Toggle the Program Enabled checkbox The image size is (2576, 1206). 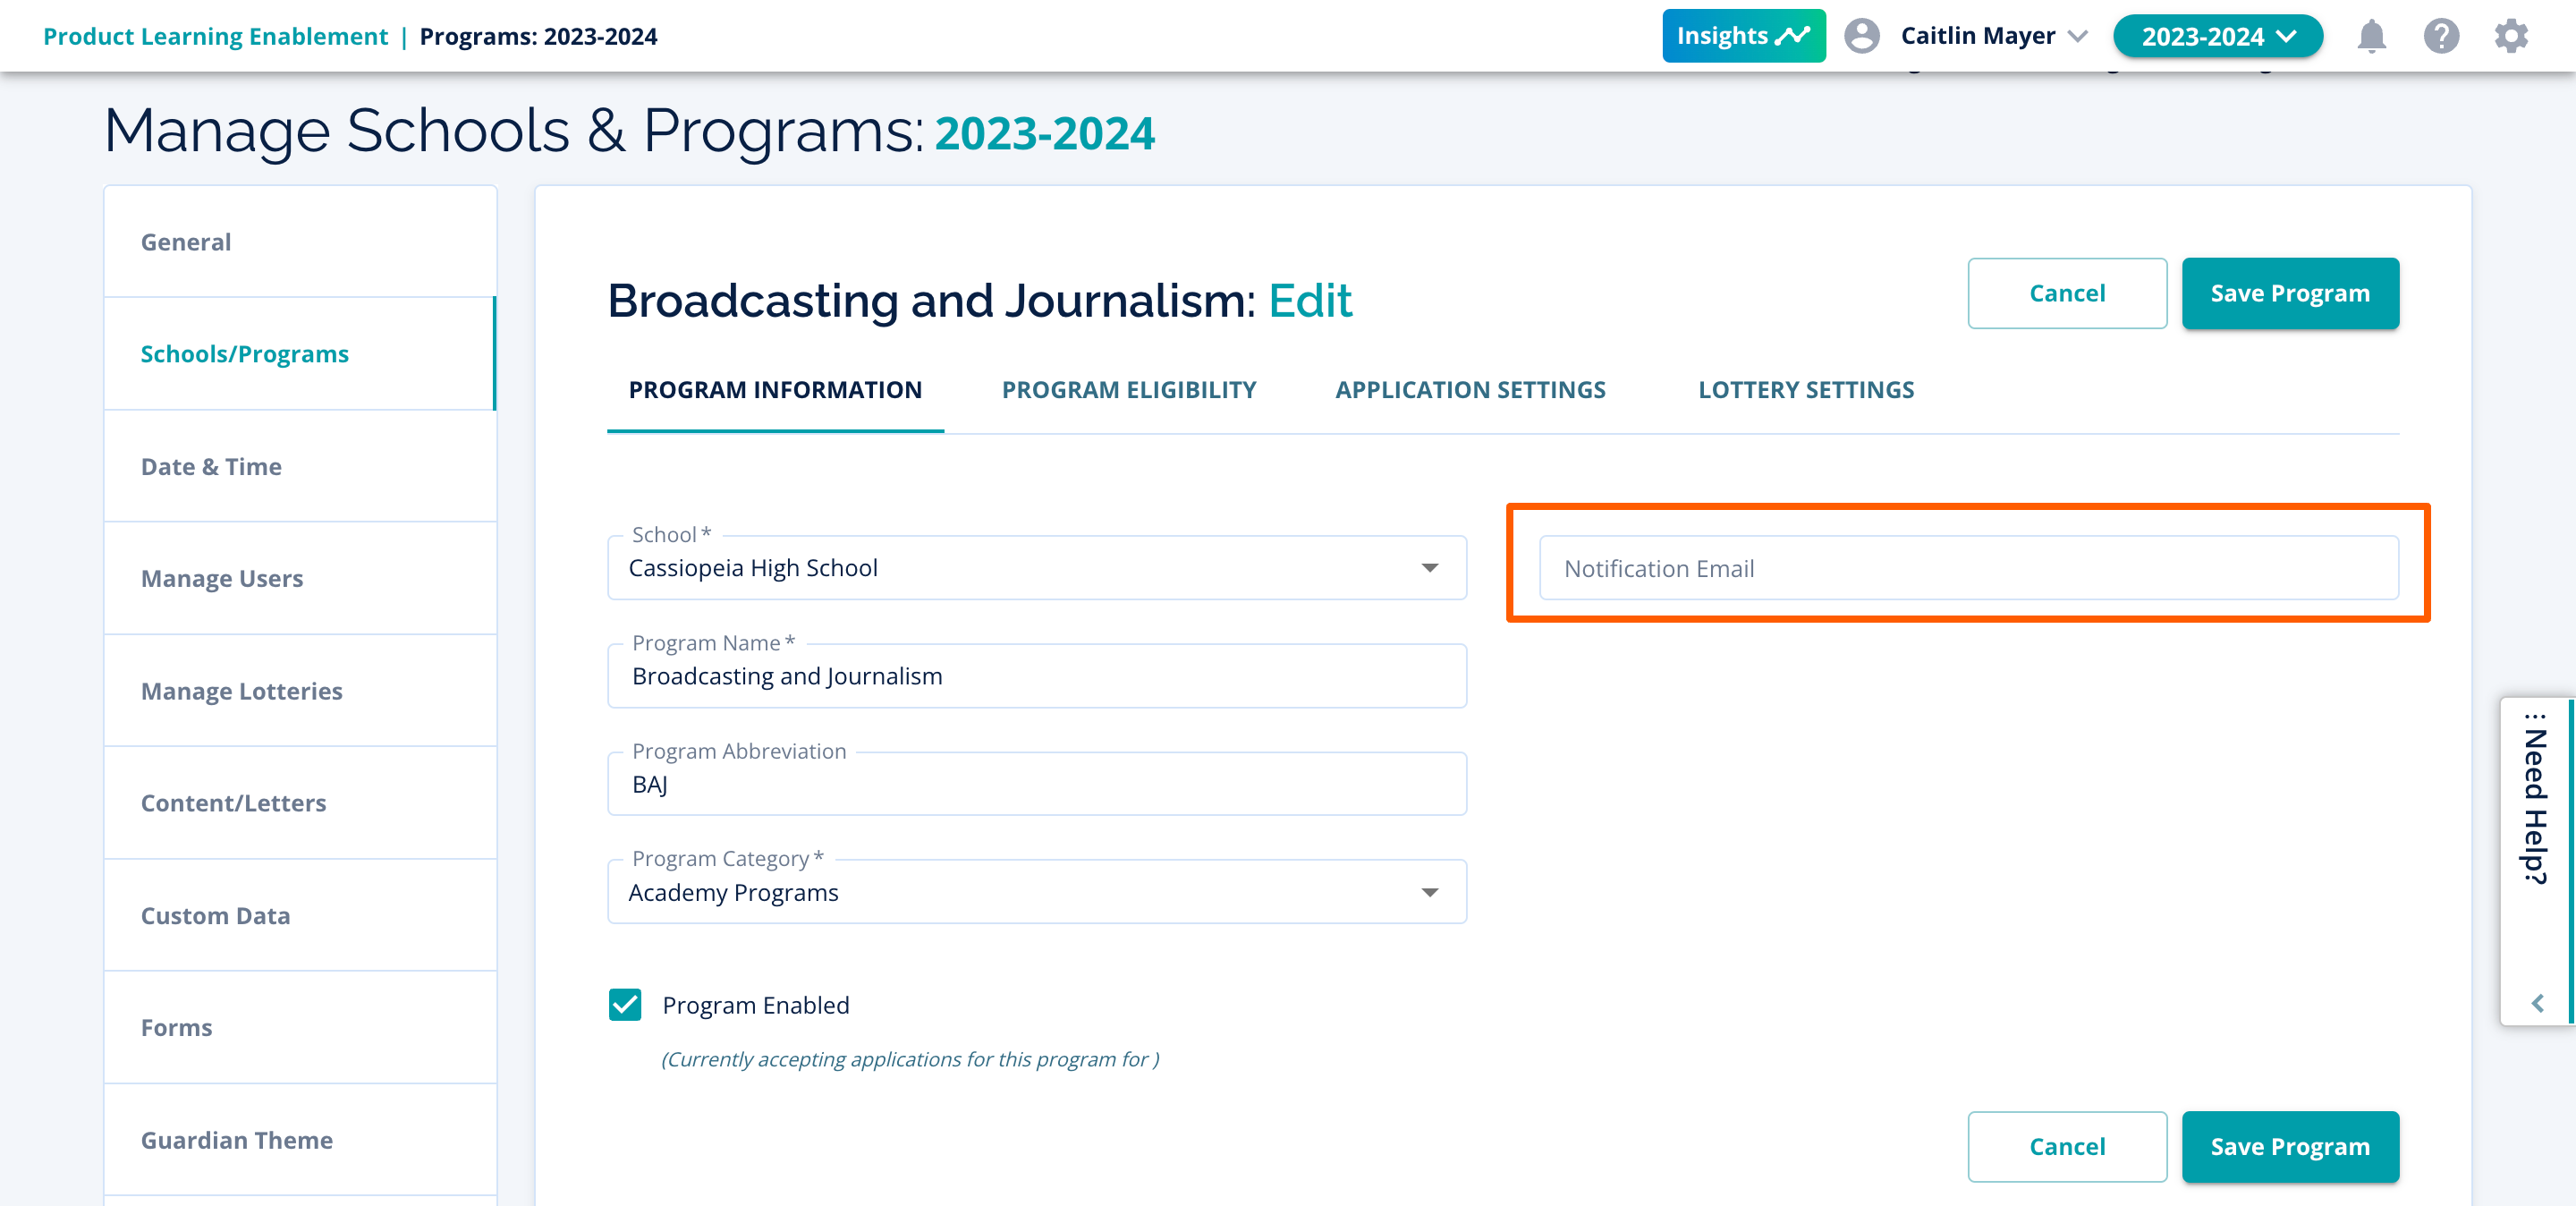pyautogui.click(x=625, y=1004)
